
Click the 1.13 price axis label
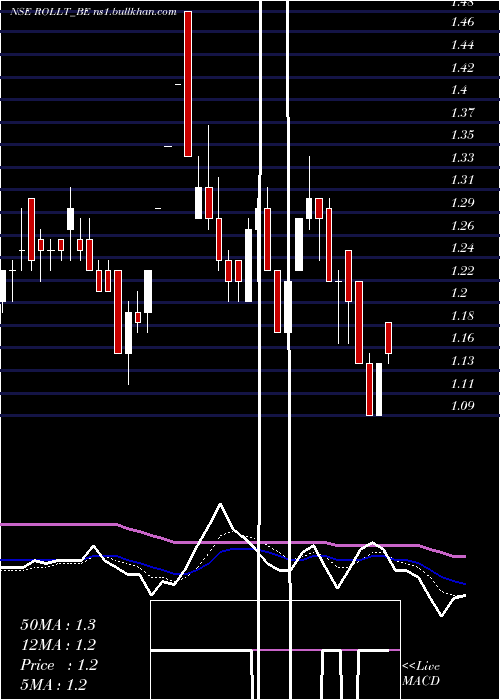(462, 360)
